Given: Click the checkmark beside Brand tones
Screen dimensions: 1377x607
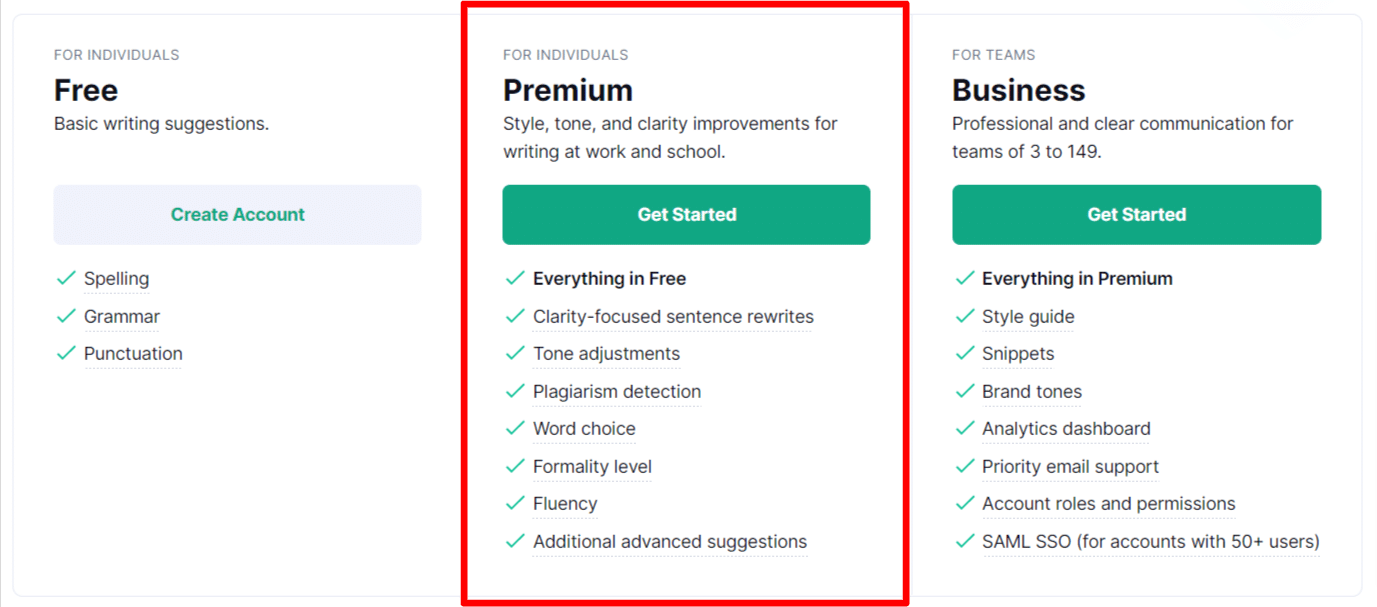Looking at the screenshot, I should point(965,391).
